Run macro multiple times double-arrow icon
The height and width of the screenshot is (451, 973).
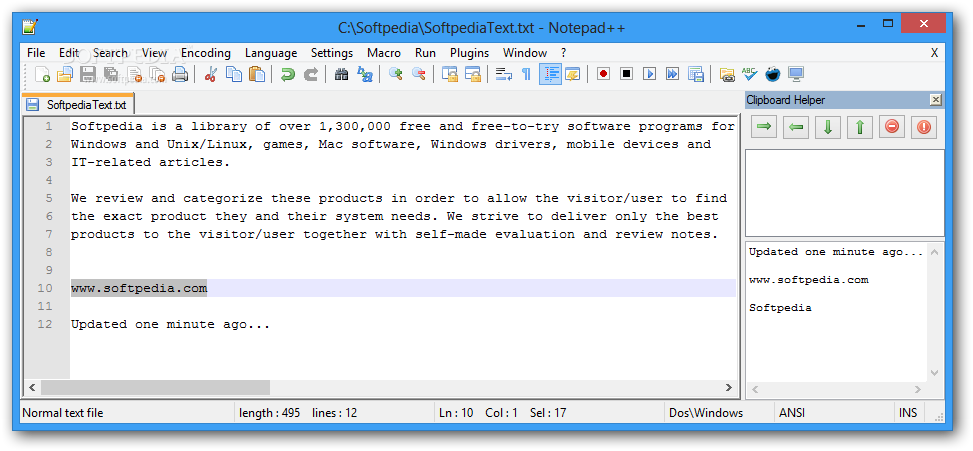click(673, 74)
